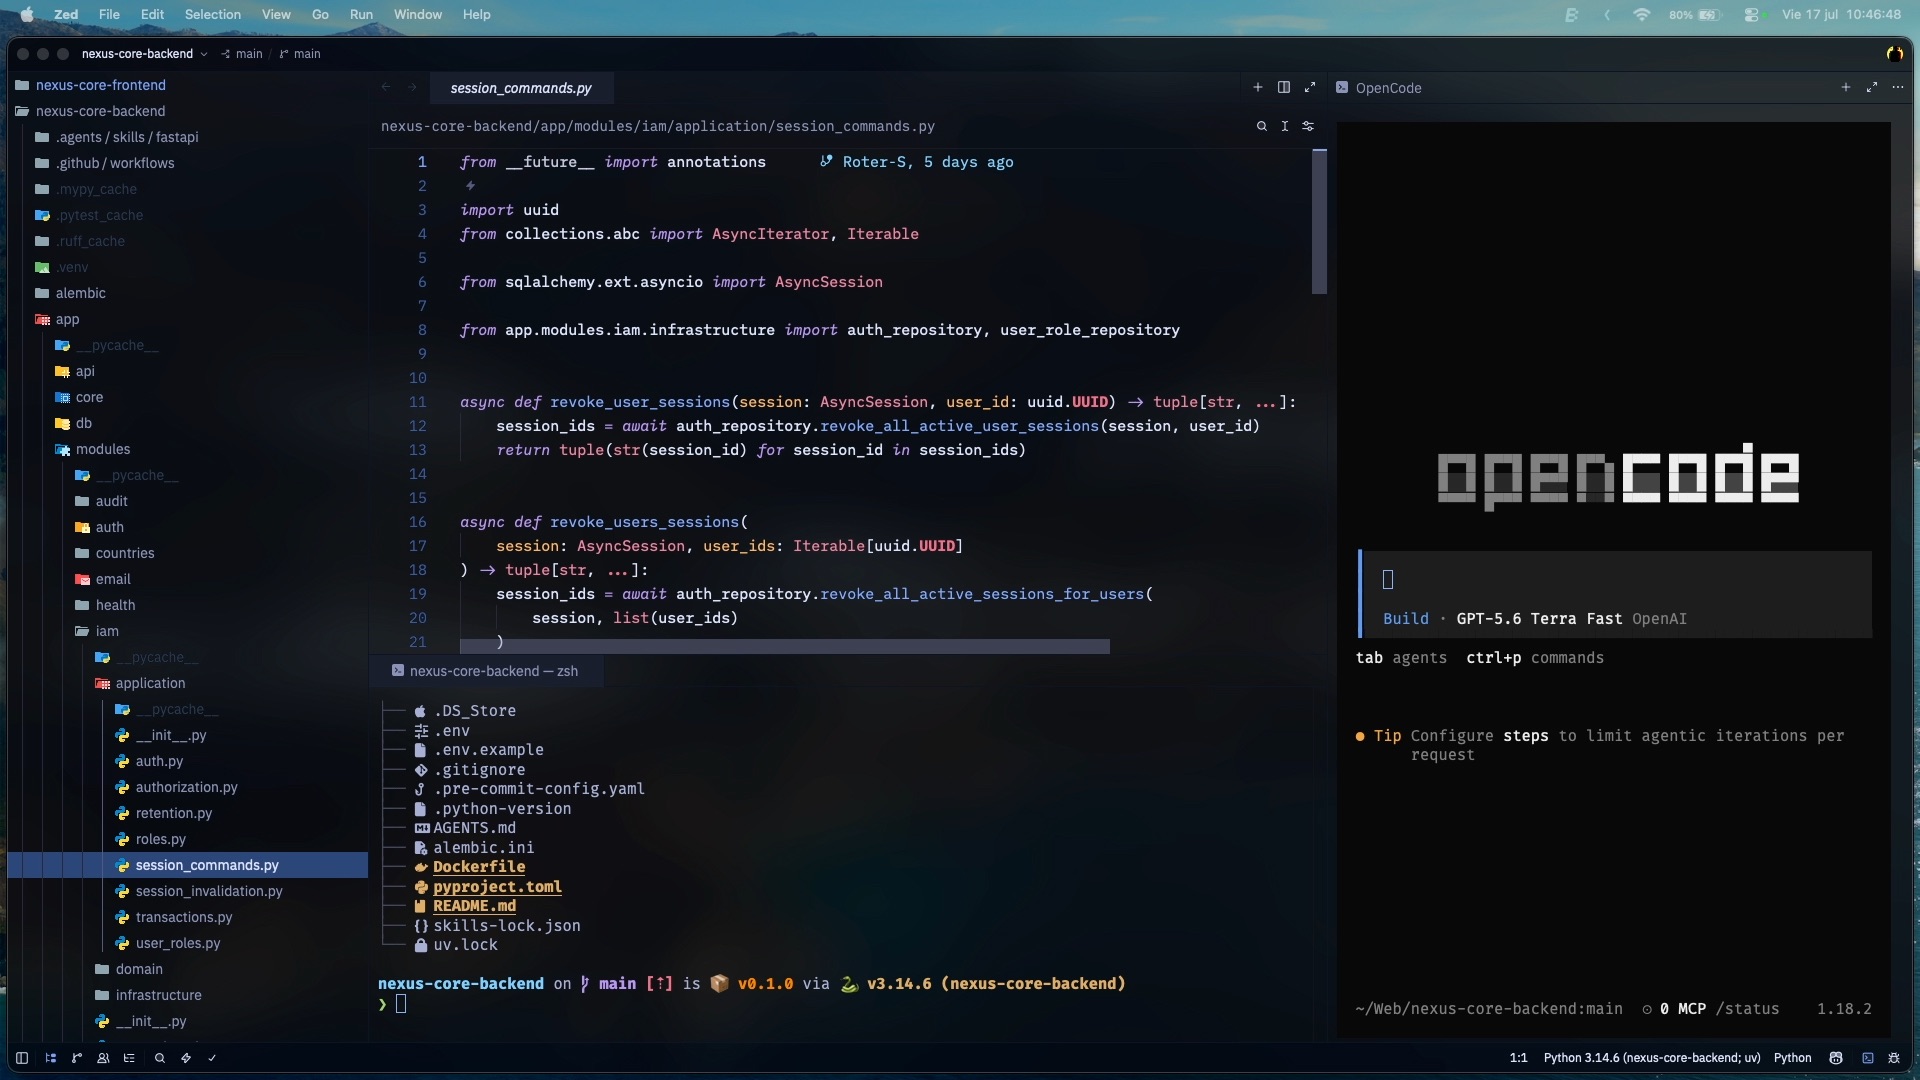Viewport: 1920px width, 1080px height.
Task: Switch to nexus-core-backend zsh terminal tab
Action: [x=486, y=671]
